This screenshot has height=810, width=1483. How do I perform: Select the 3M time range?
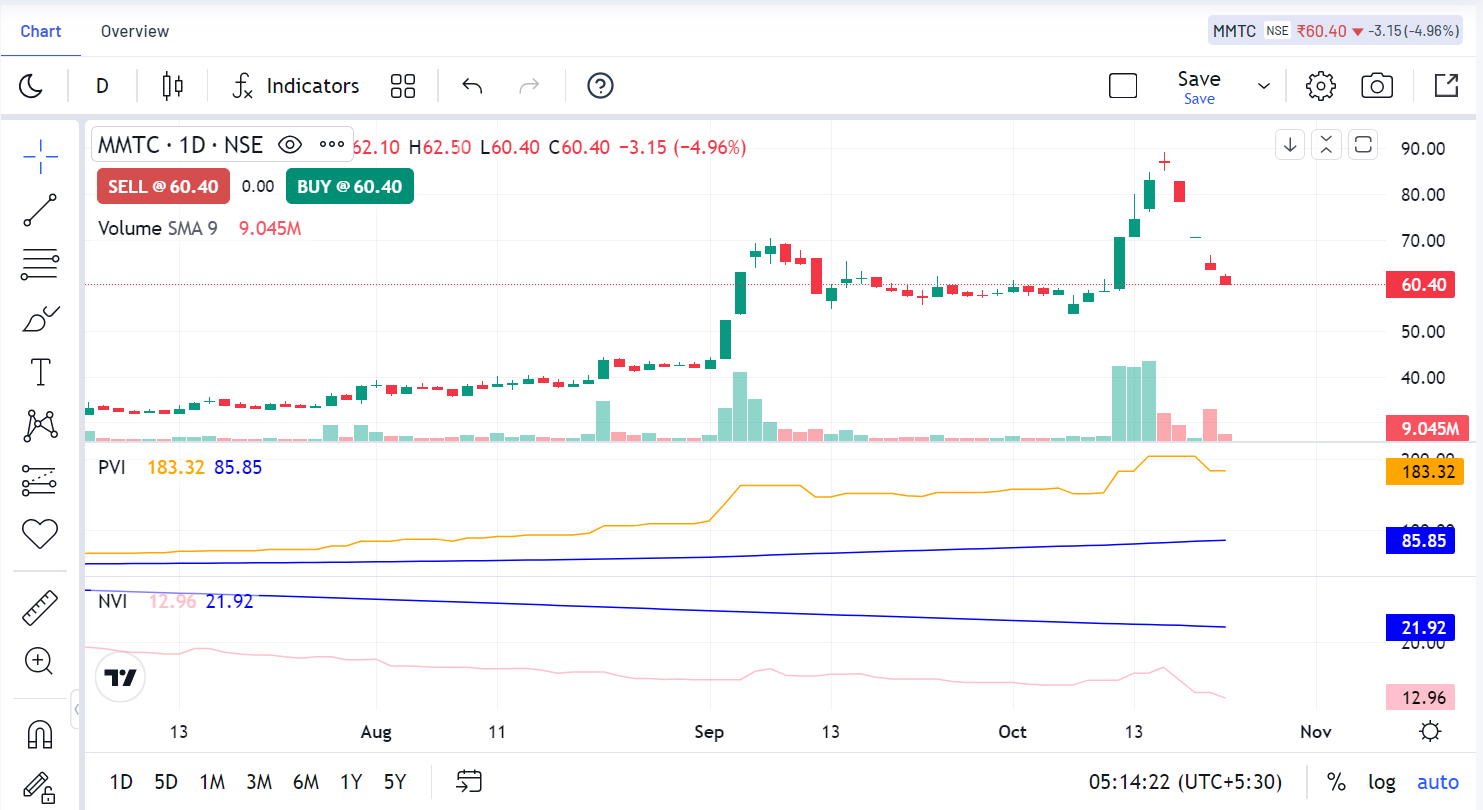tap(259, 782)
